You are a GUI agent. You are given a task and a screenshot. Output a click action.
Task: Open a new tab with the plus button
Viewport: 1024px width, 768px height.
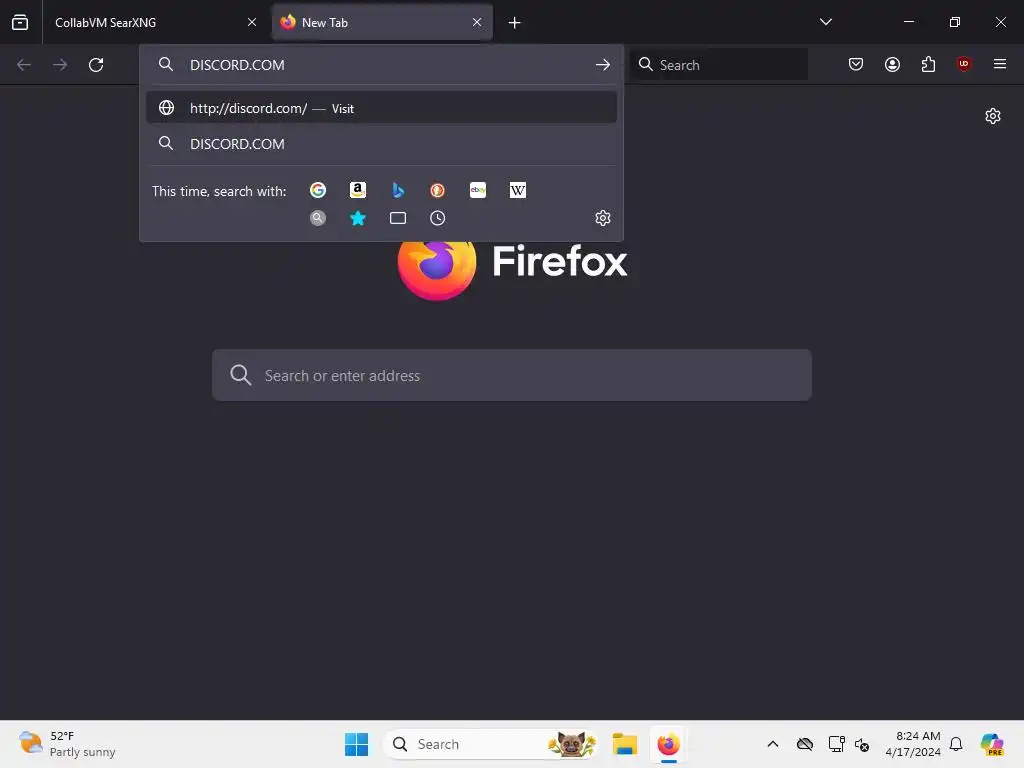[x=515, y=23]
